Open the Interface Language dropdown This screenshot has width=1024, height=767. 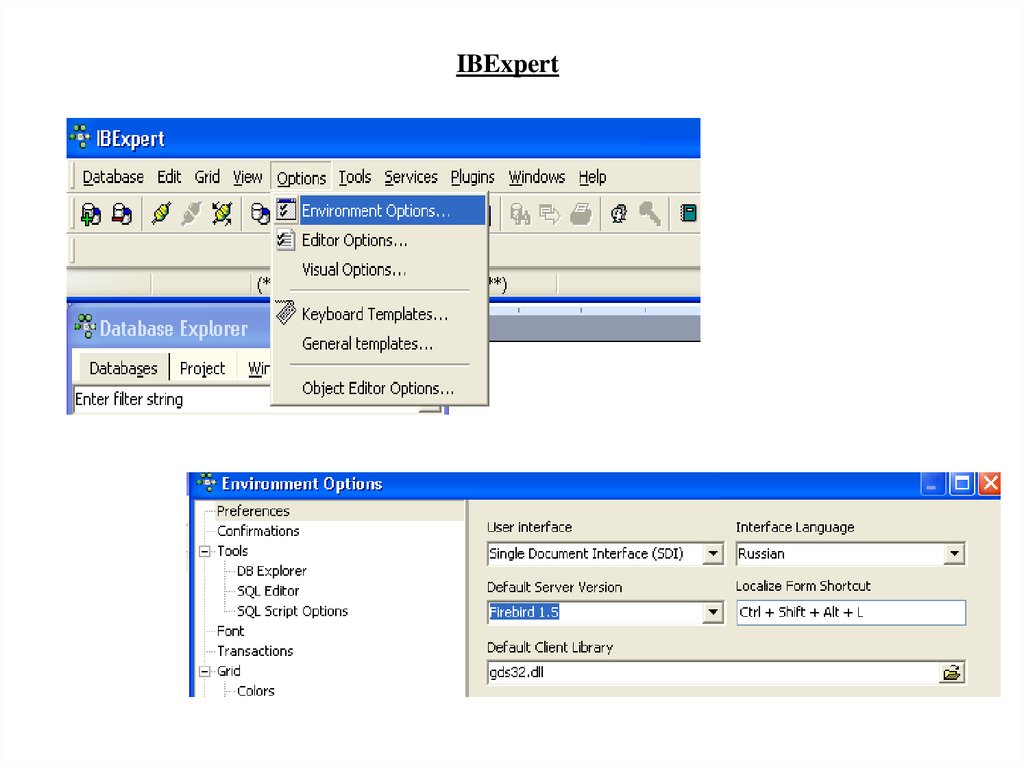[x=954, y=554]
